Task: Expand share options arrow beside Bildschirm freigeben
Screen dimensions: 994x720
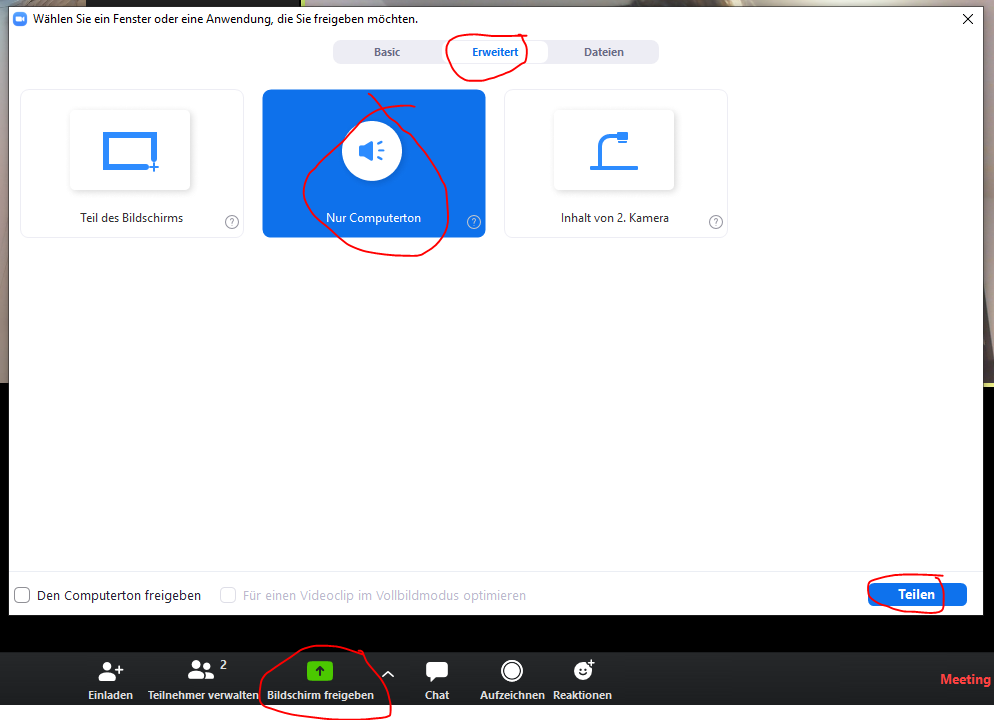Action: pyautogui.click(x=388, y=674)
